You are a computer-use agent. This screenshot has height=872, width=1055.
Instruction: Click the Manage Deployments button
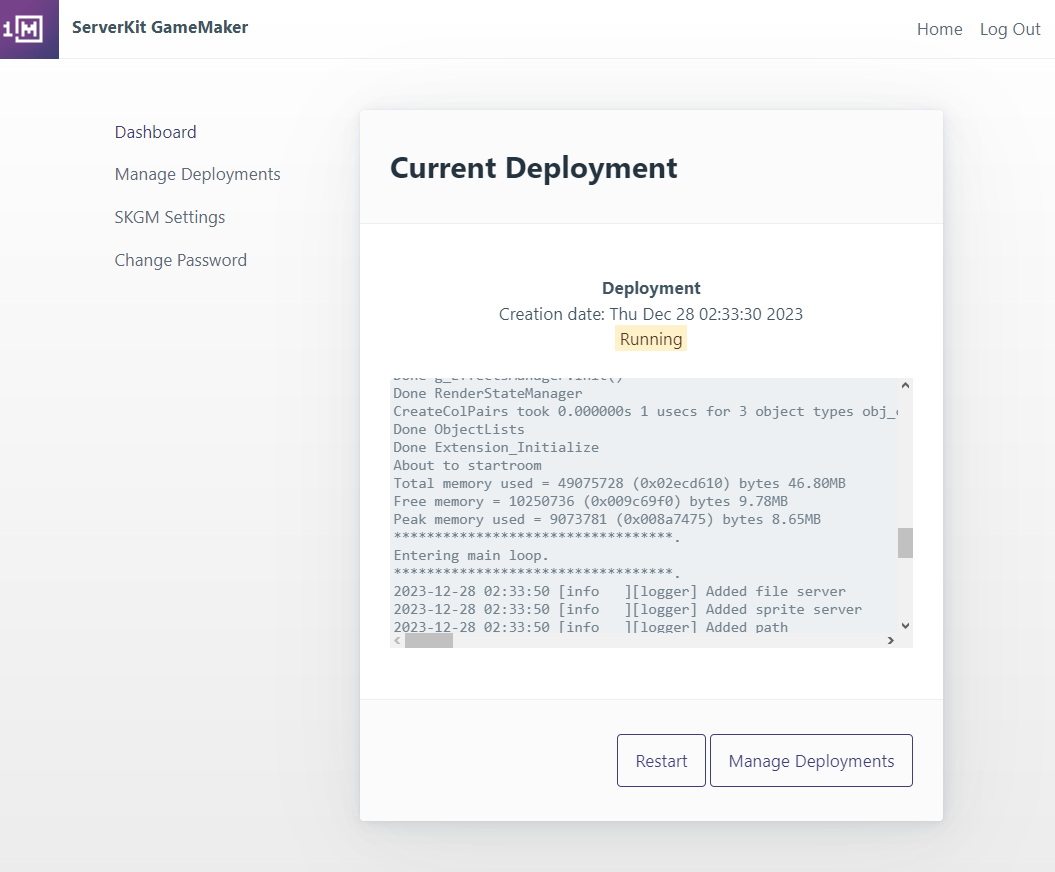point(811,760)
